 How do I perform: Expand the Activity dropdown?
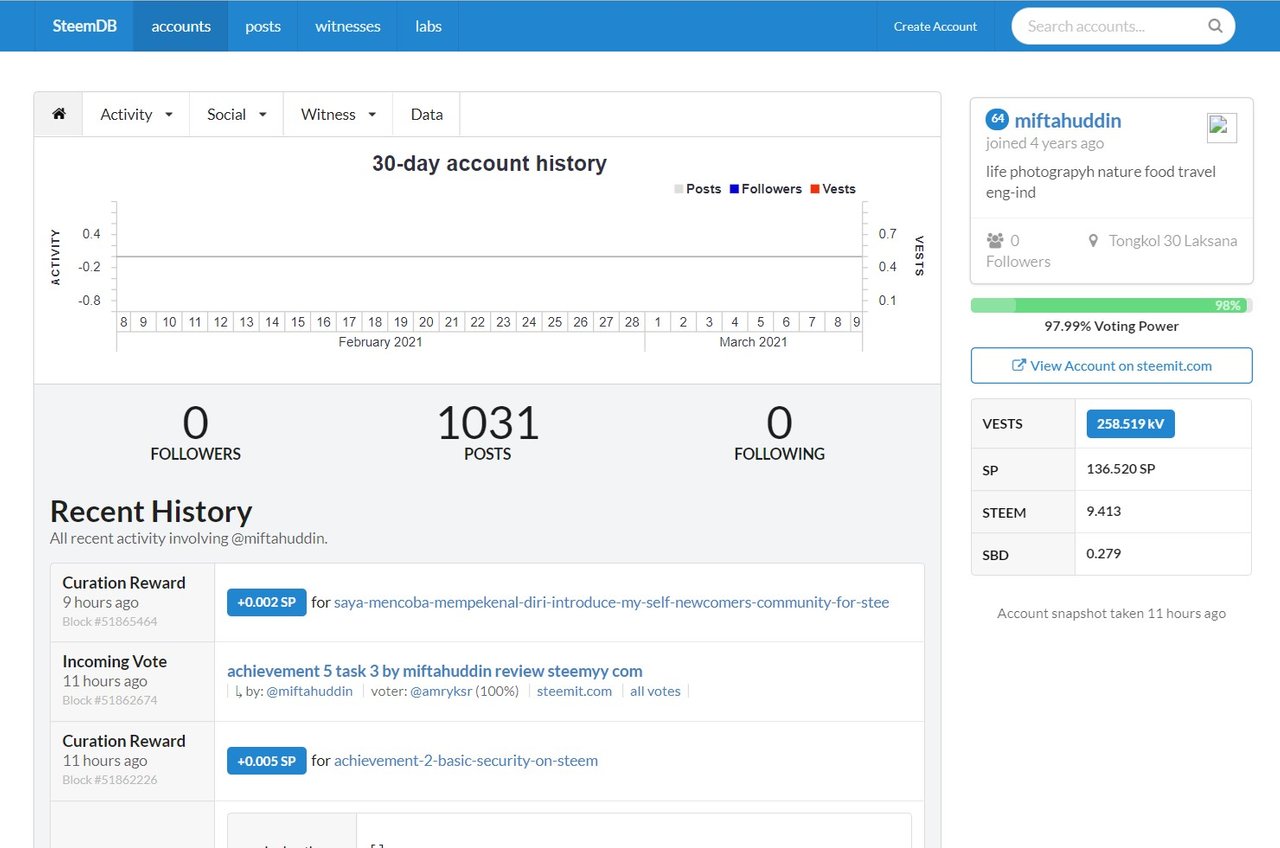click(x=136, y=114)
